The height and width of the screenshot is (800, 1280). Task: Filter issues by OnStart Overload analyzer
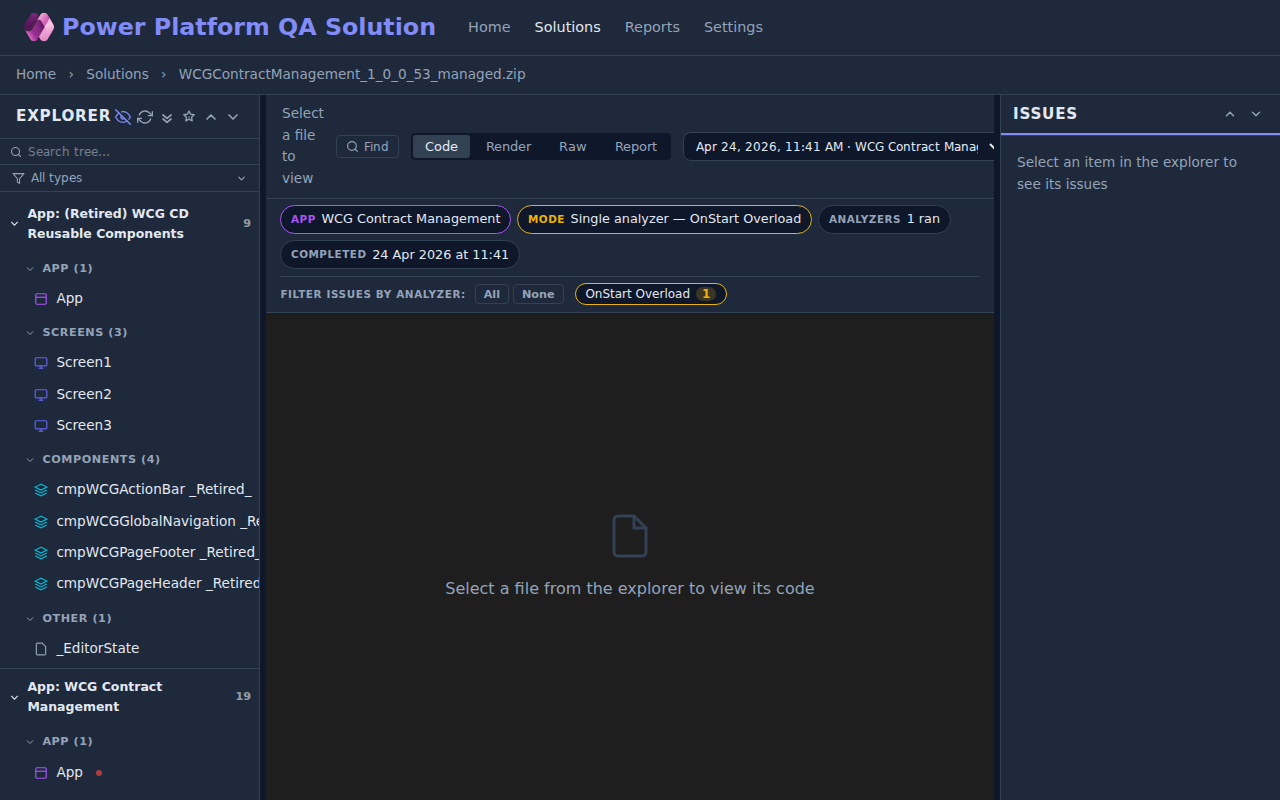[650, 294]
